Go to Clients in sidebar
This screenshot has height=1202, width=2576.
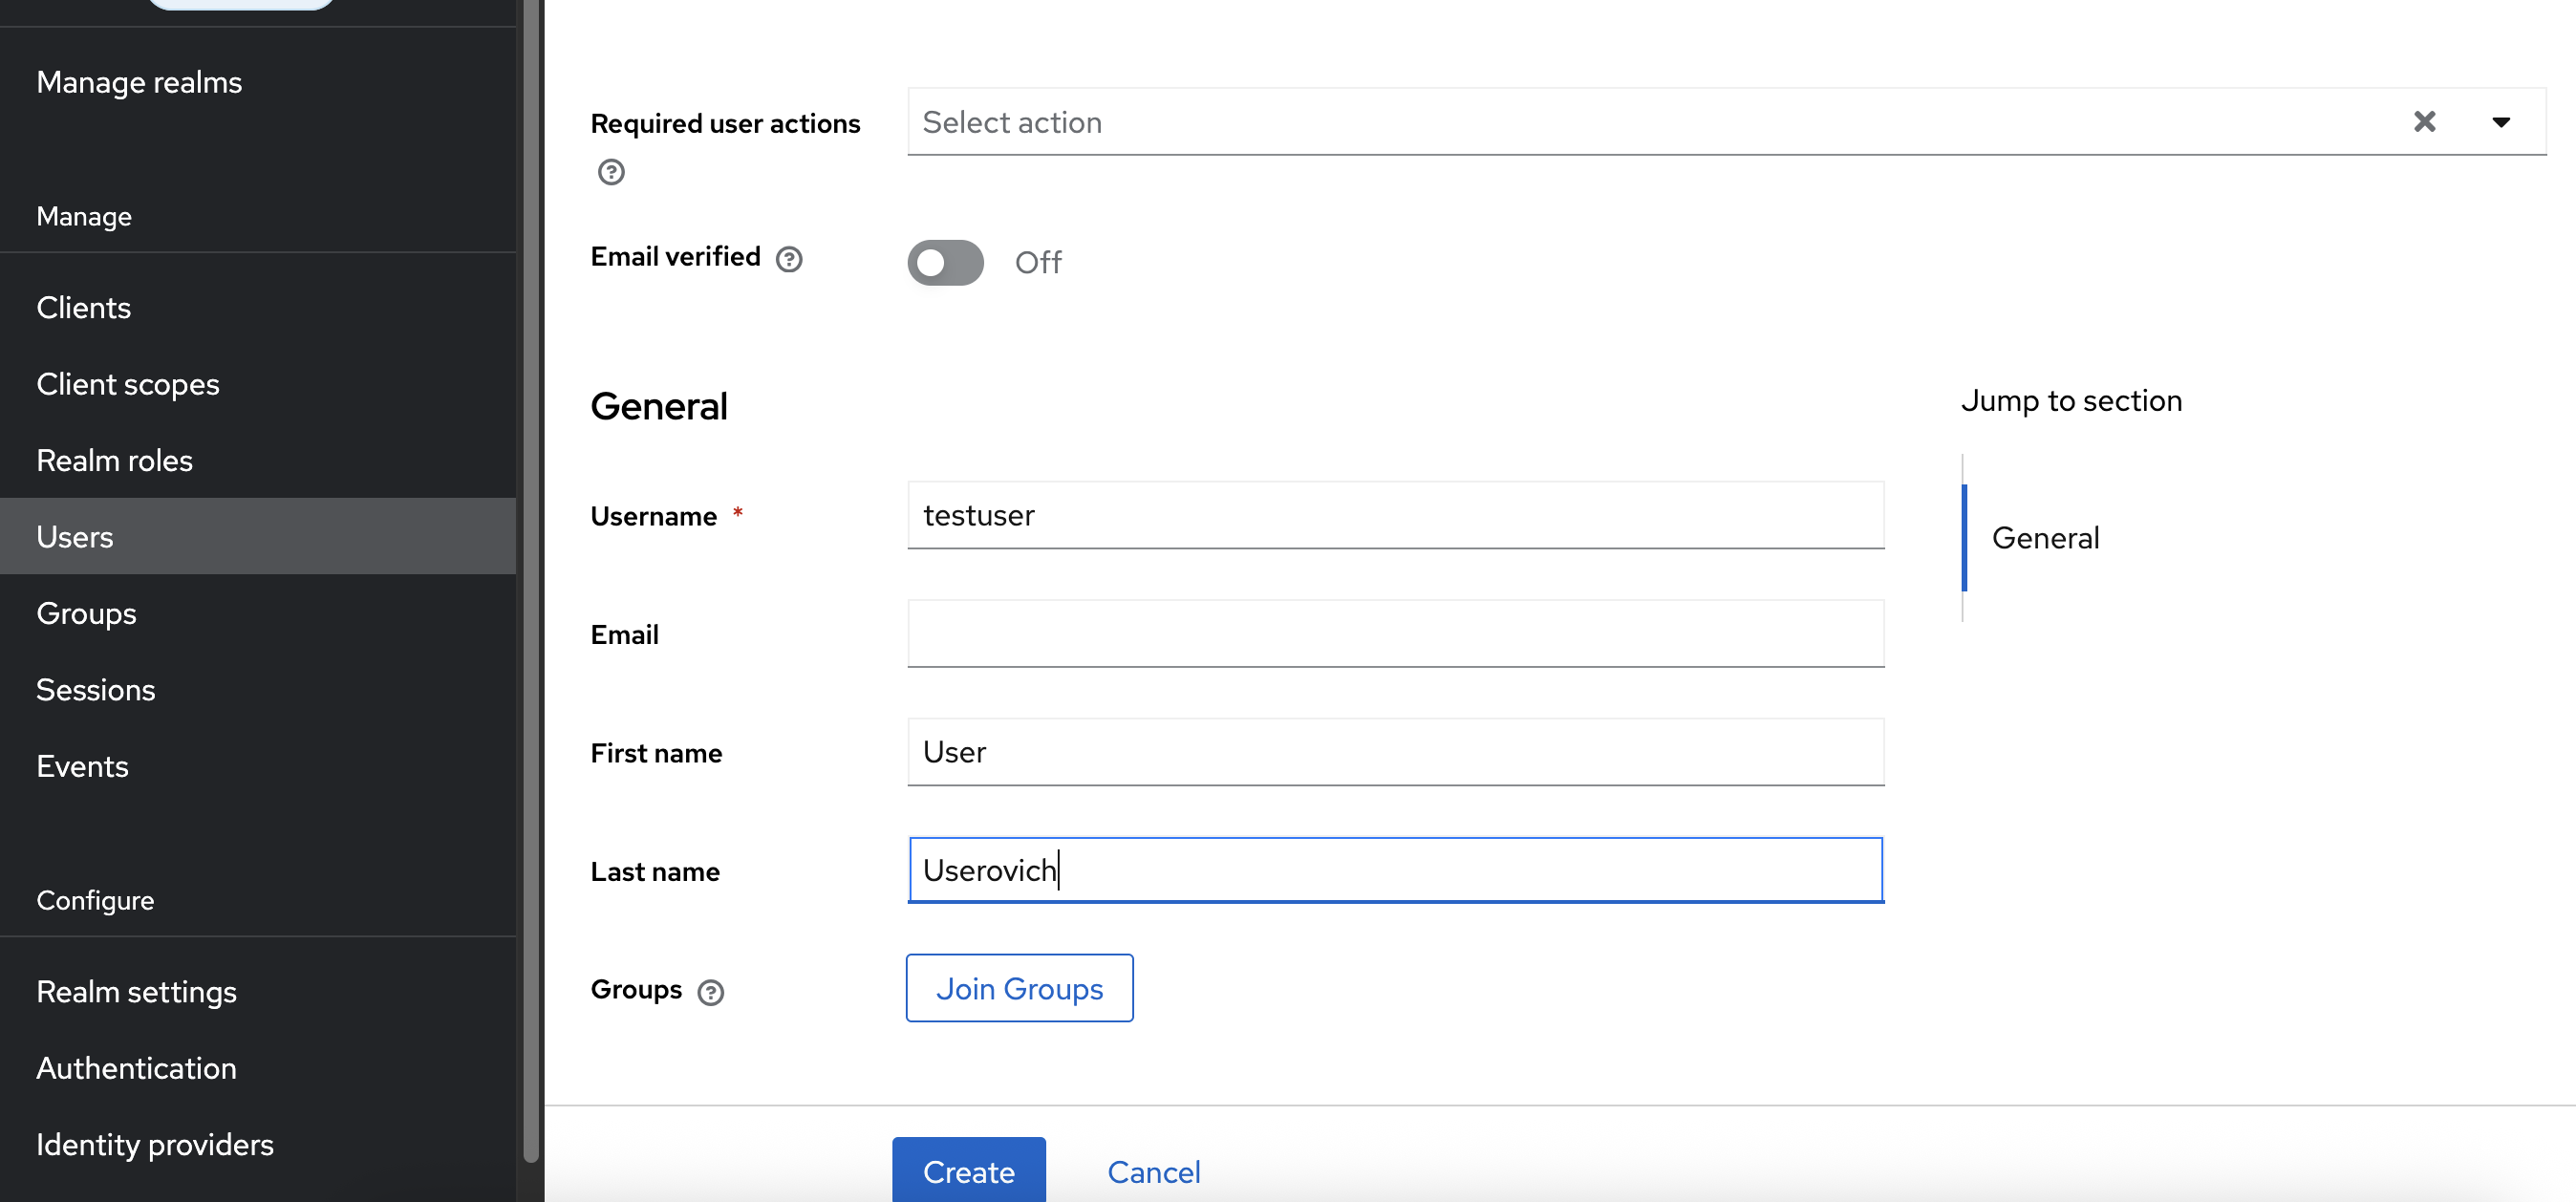coord(83,307)
